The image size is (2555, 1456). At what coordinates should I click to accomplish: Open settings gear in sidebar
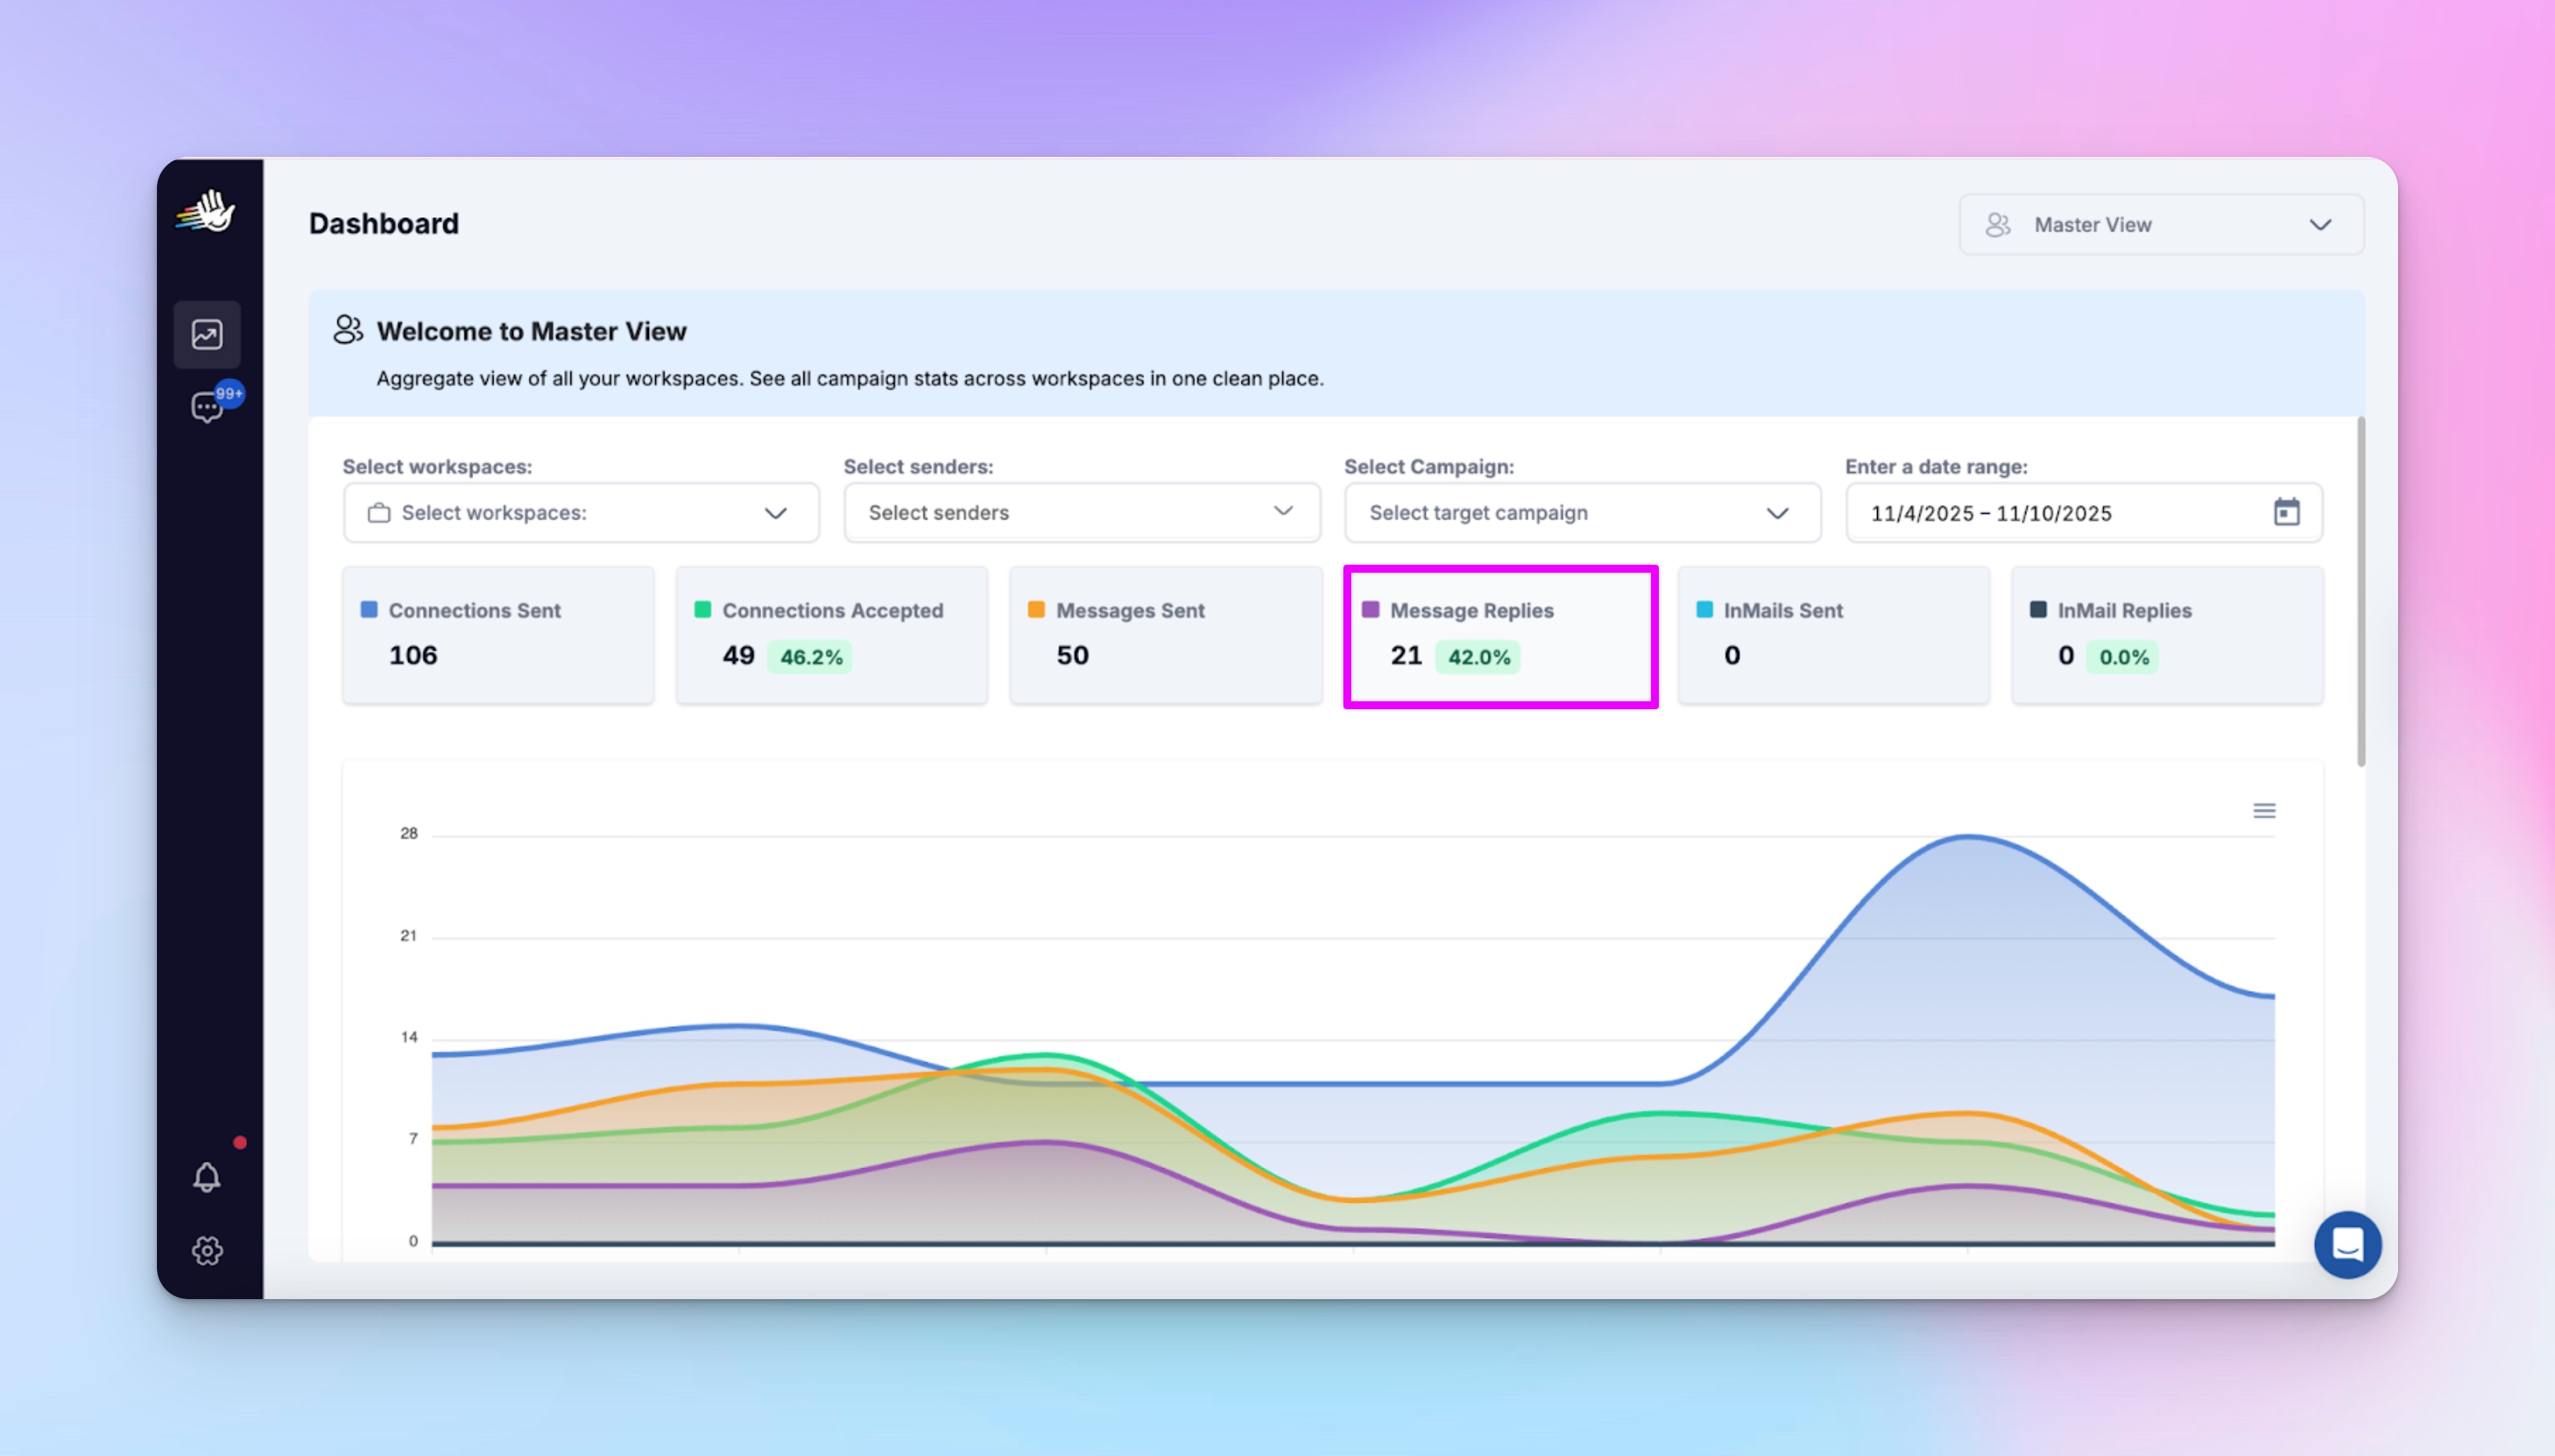pos(207,1250)
